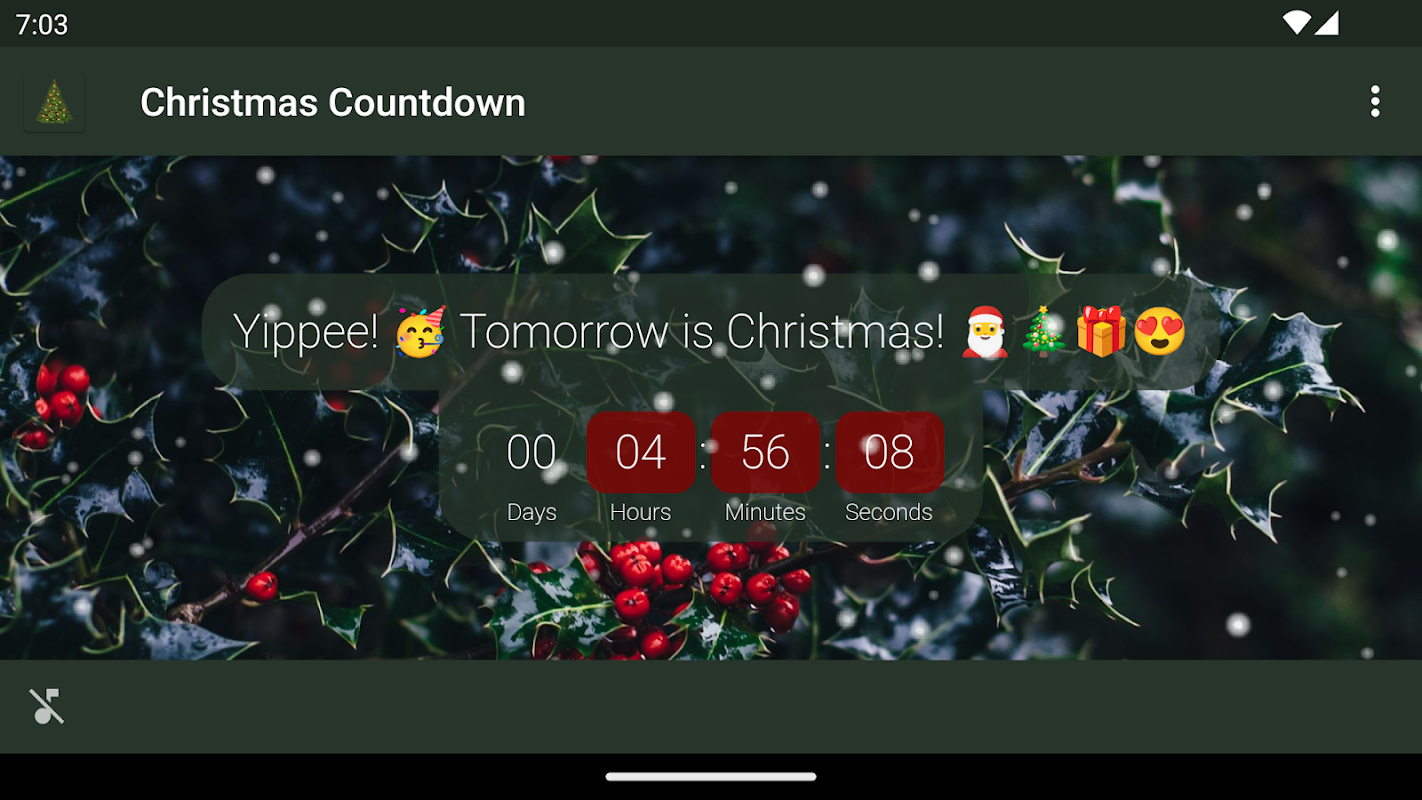
Task: Tap the 08 seconds counter box
Action: pos(889,452)
